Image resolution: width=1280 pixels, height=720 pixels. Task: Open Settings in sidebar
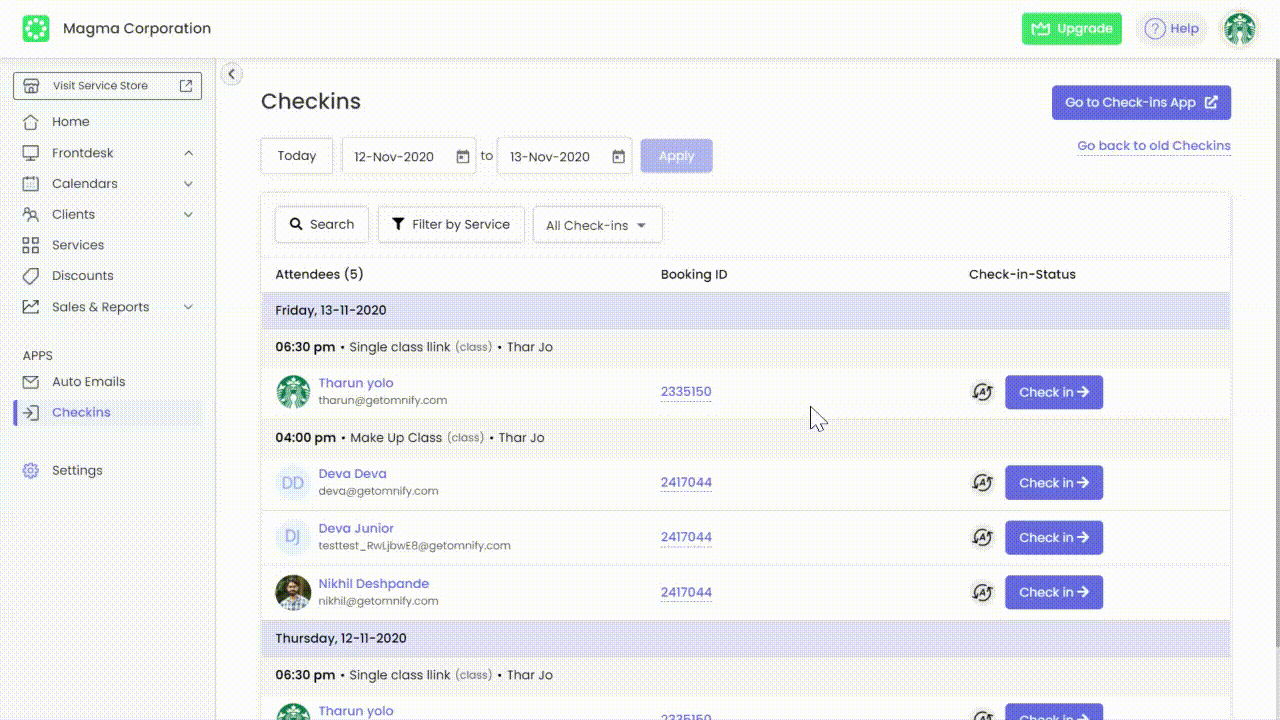tap(77, 471)
